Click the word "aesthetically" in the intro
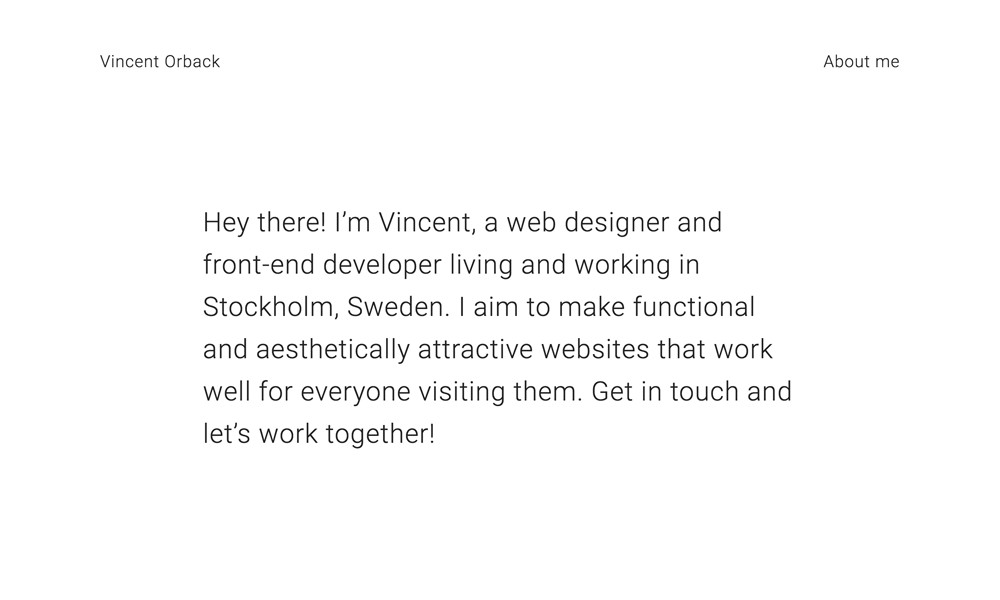The image size is (1000, 600). point(333,350)
